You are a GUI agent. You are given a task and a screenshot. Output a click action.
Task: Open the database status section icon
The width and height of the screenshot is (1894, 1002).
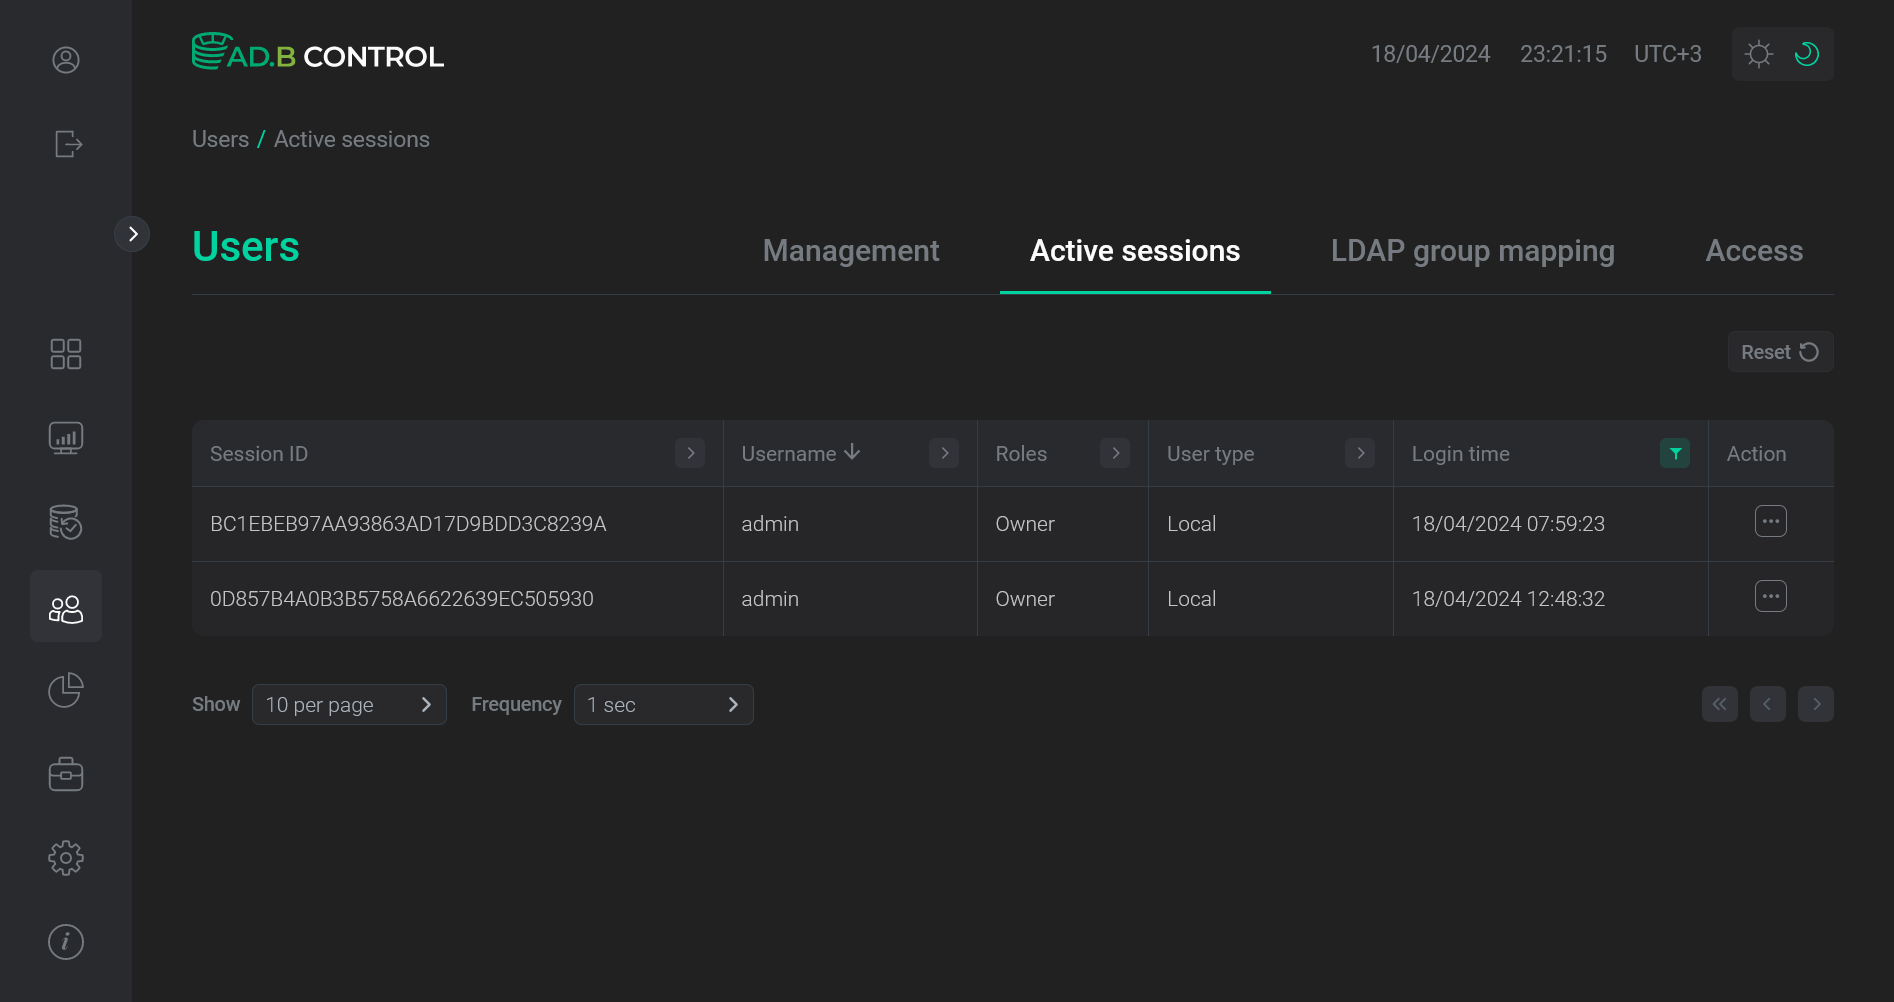(x=65, y=521)
